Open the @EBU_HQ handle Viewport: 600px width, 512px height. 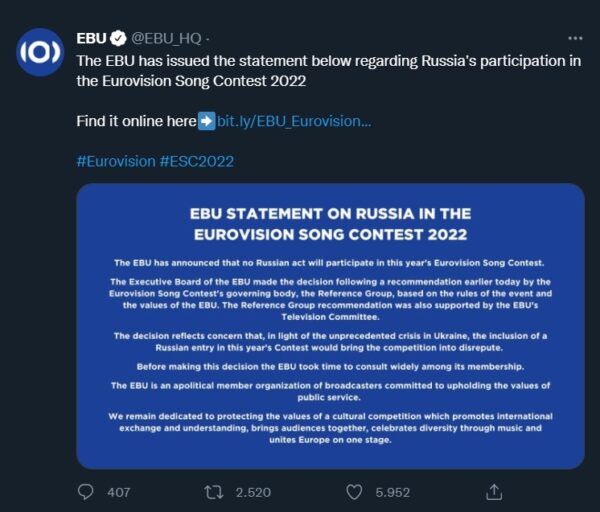[165, 39]
